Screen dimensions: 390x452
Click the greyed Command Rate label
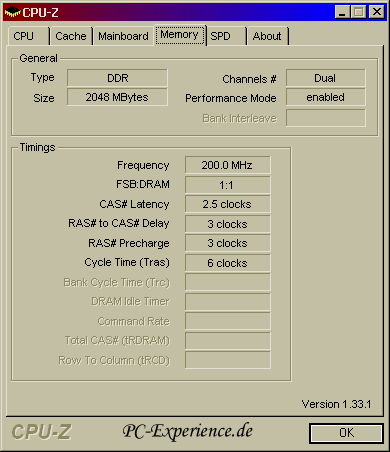pyautogui.click(x=133, y=321)
